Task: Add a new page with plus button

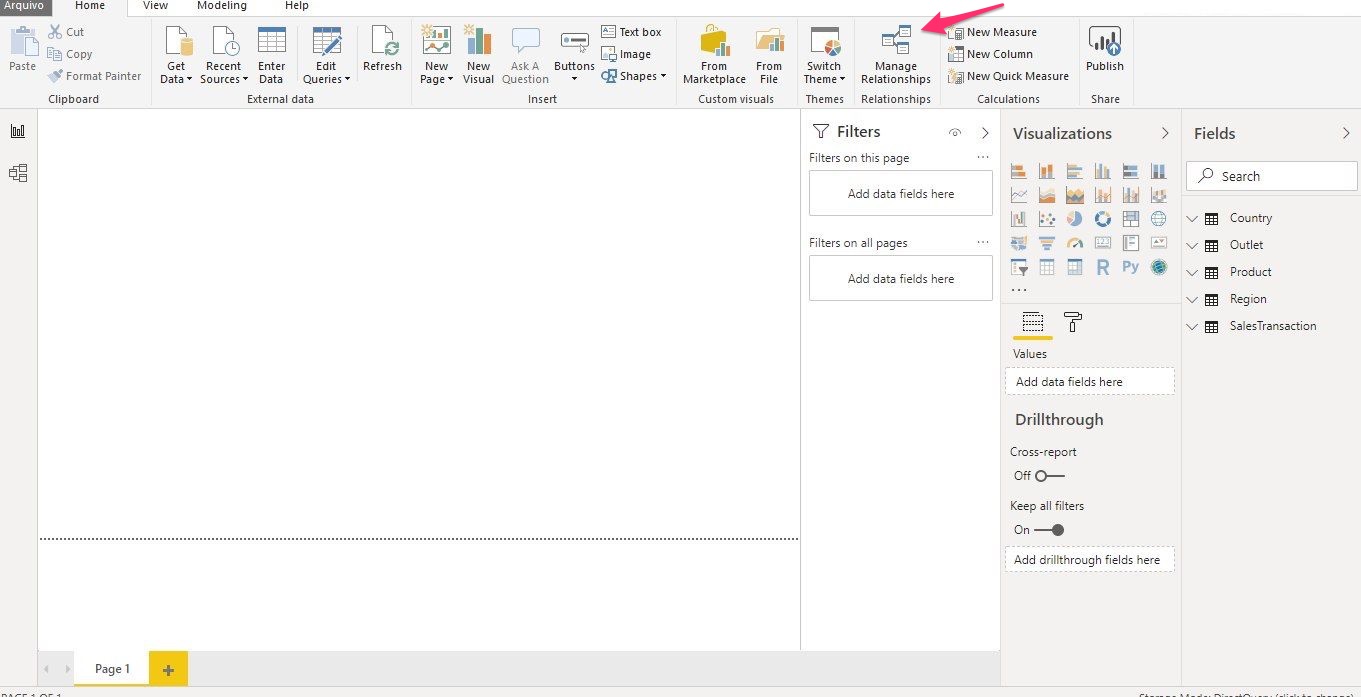Action: 168,669
